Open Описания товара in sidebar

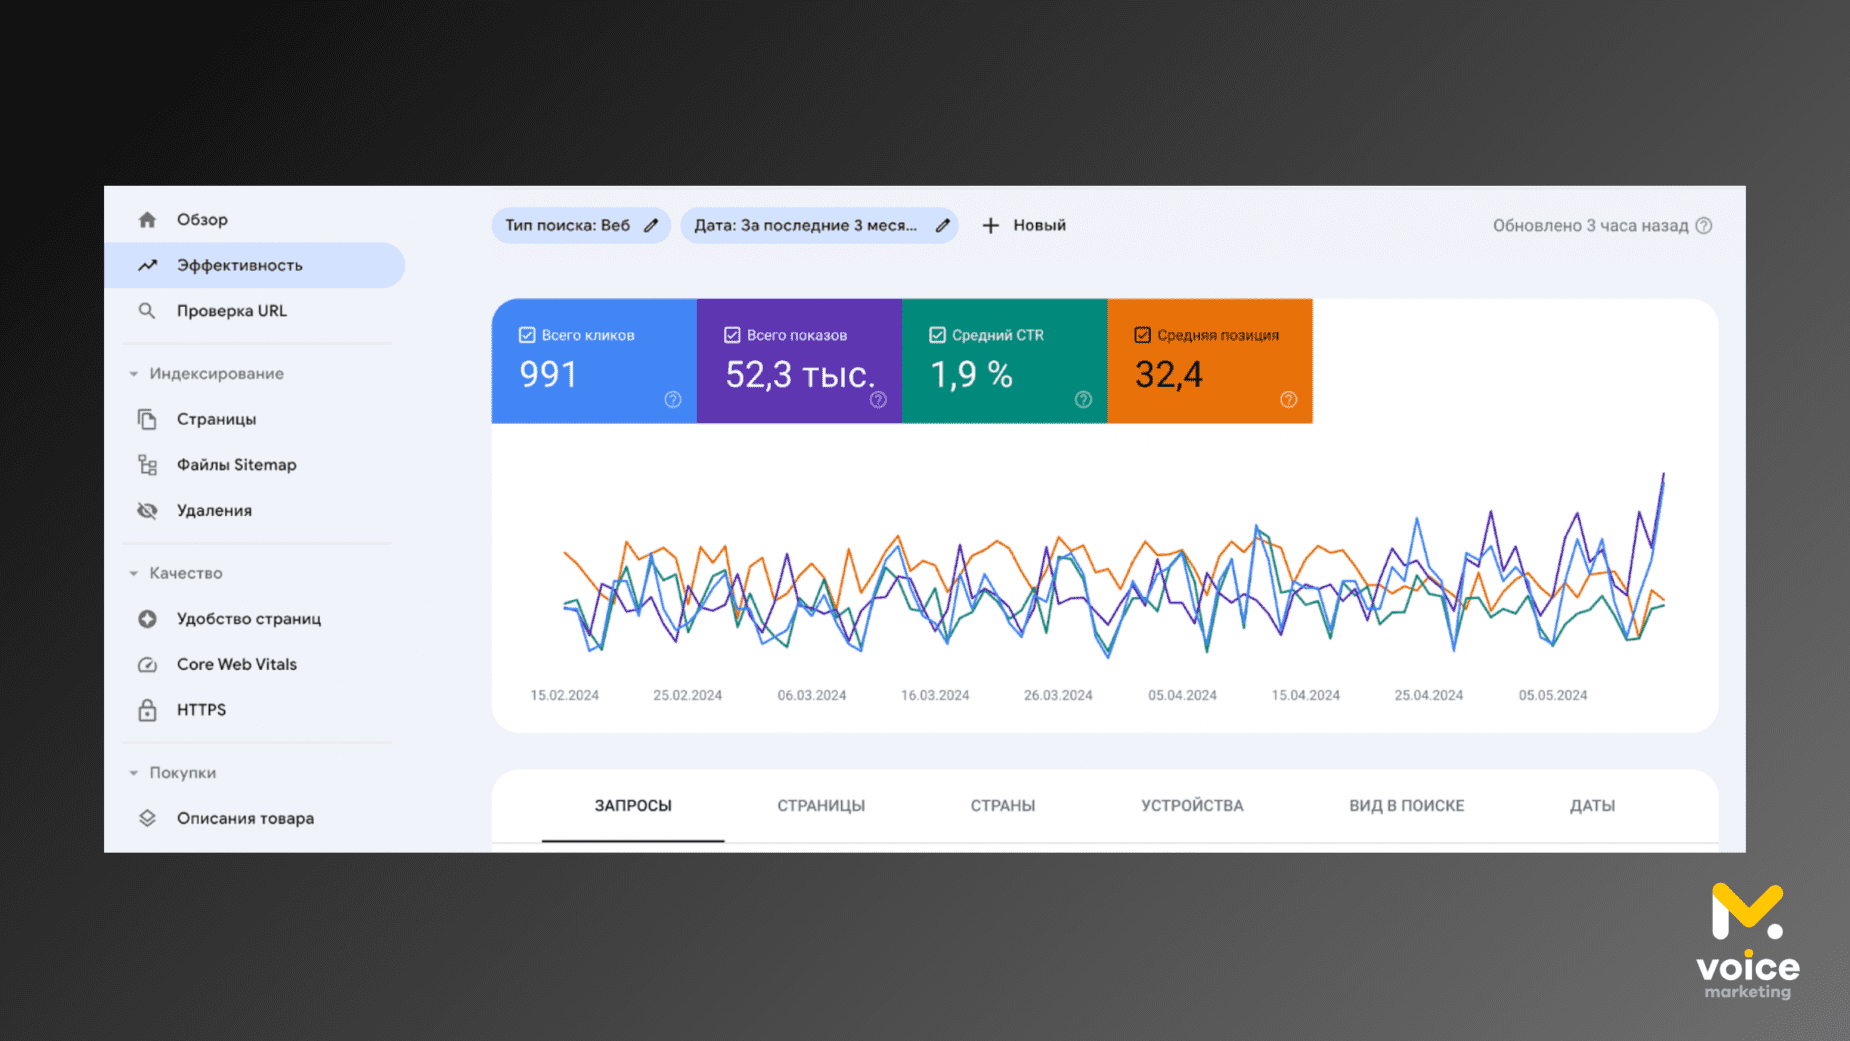tap(245, 819)
